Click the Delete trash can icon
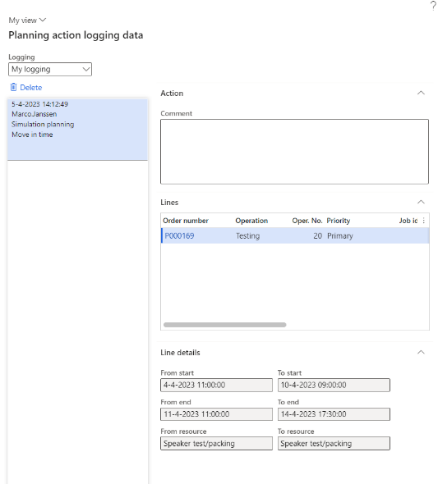438x484 pixels. point(13,87)
